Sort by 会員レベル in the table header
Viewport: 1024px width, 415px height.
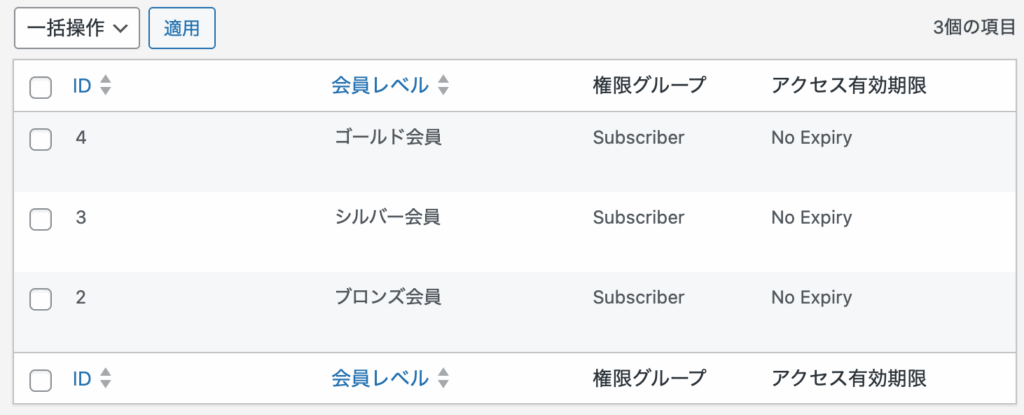coord(380,86)
